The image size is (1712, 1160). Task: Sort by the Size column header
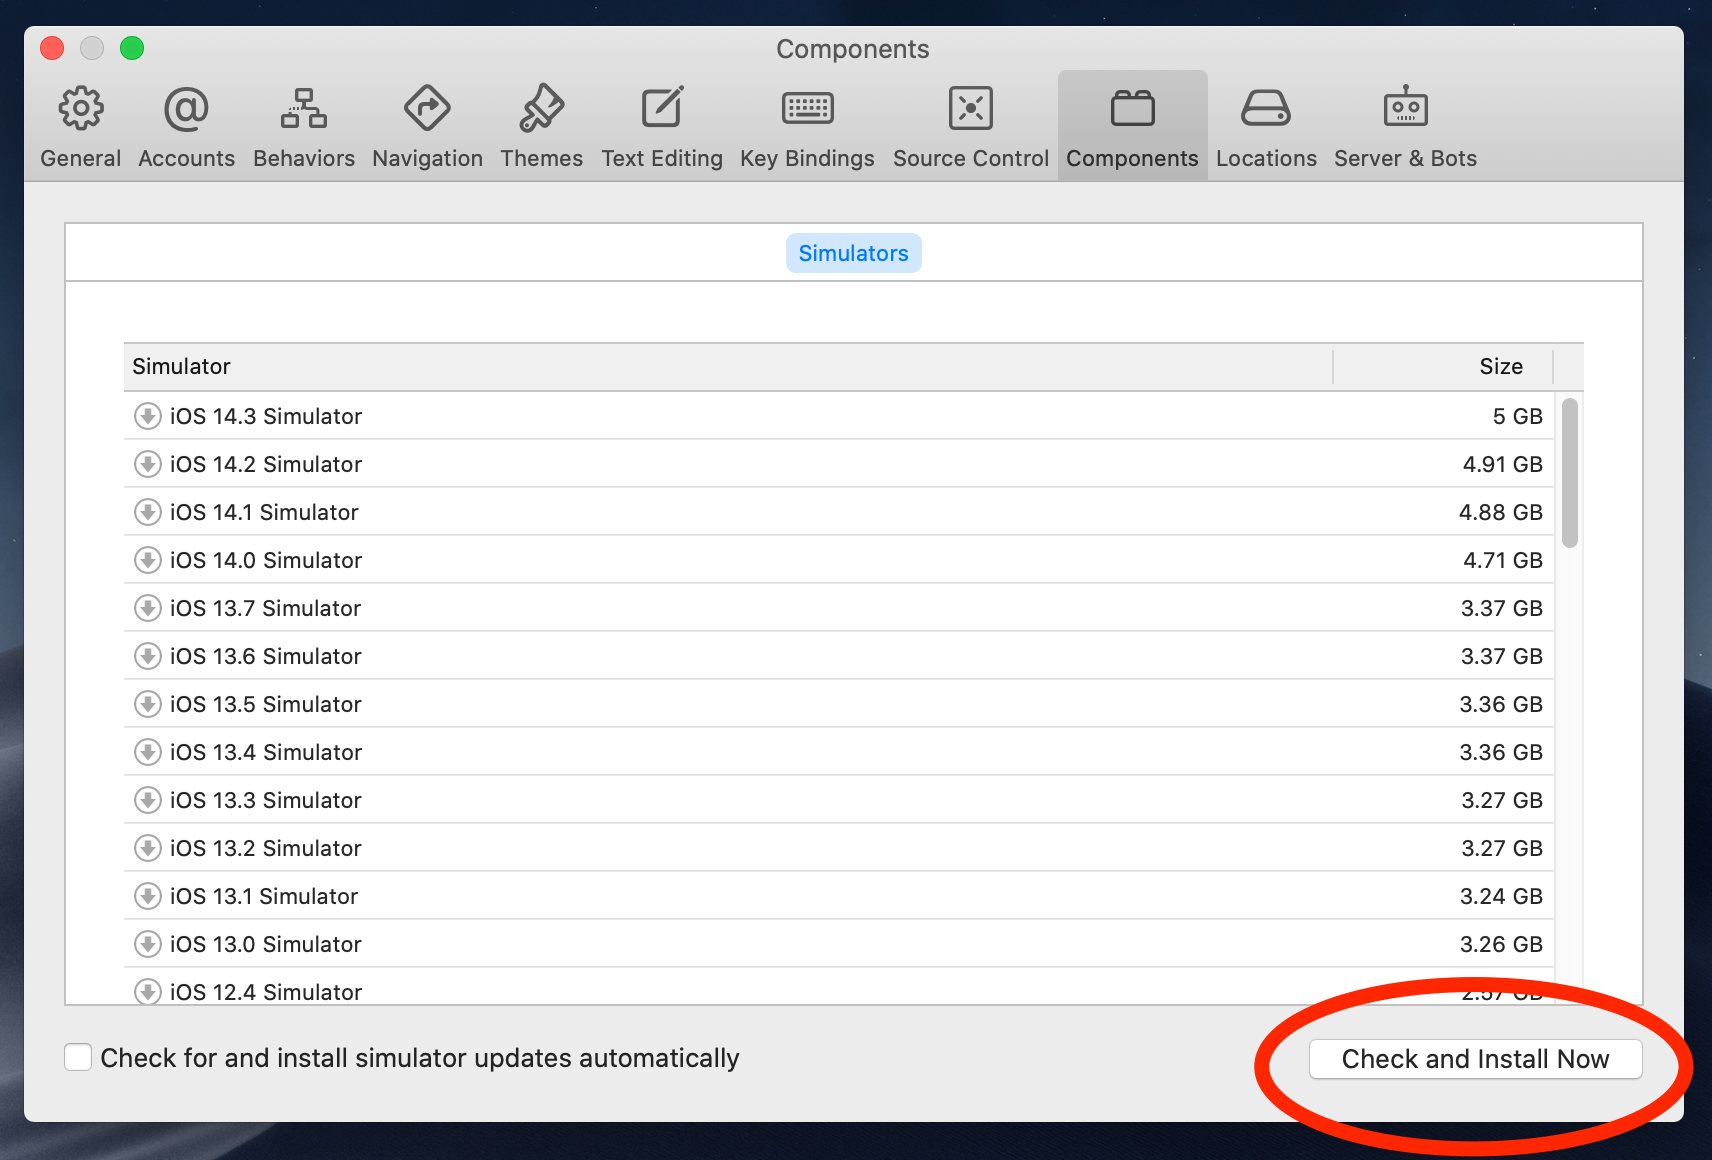(x=1443, y=367)
